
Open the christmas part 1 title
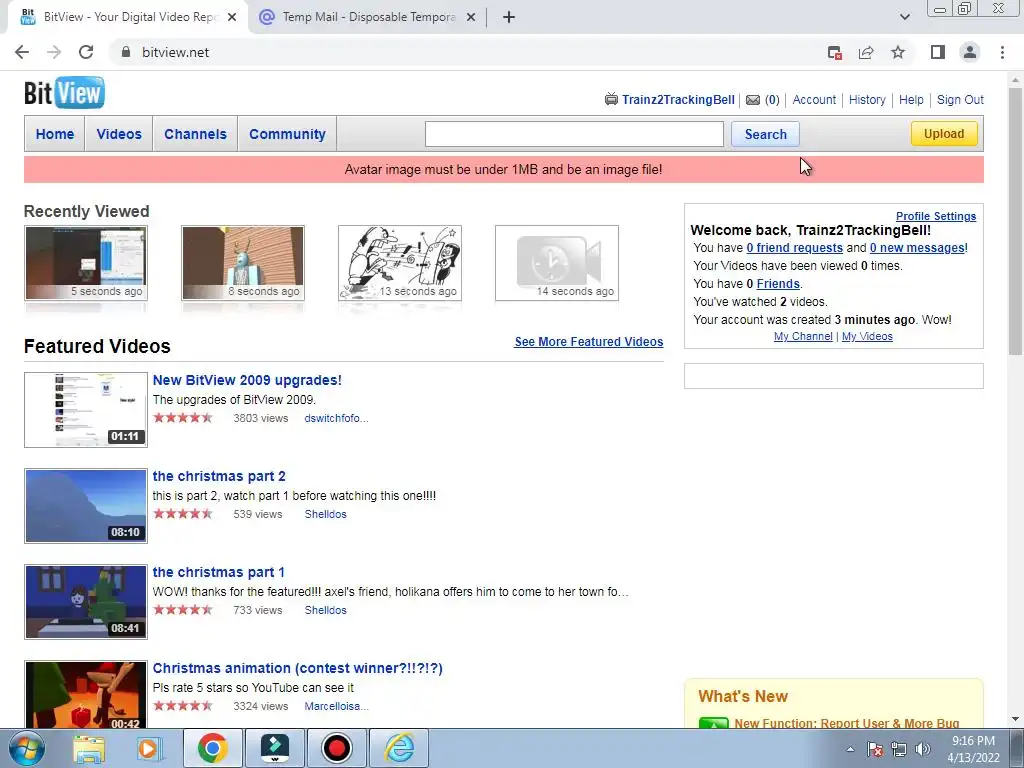(x=218, y=572)
